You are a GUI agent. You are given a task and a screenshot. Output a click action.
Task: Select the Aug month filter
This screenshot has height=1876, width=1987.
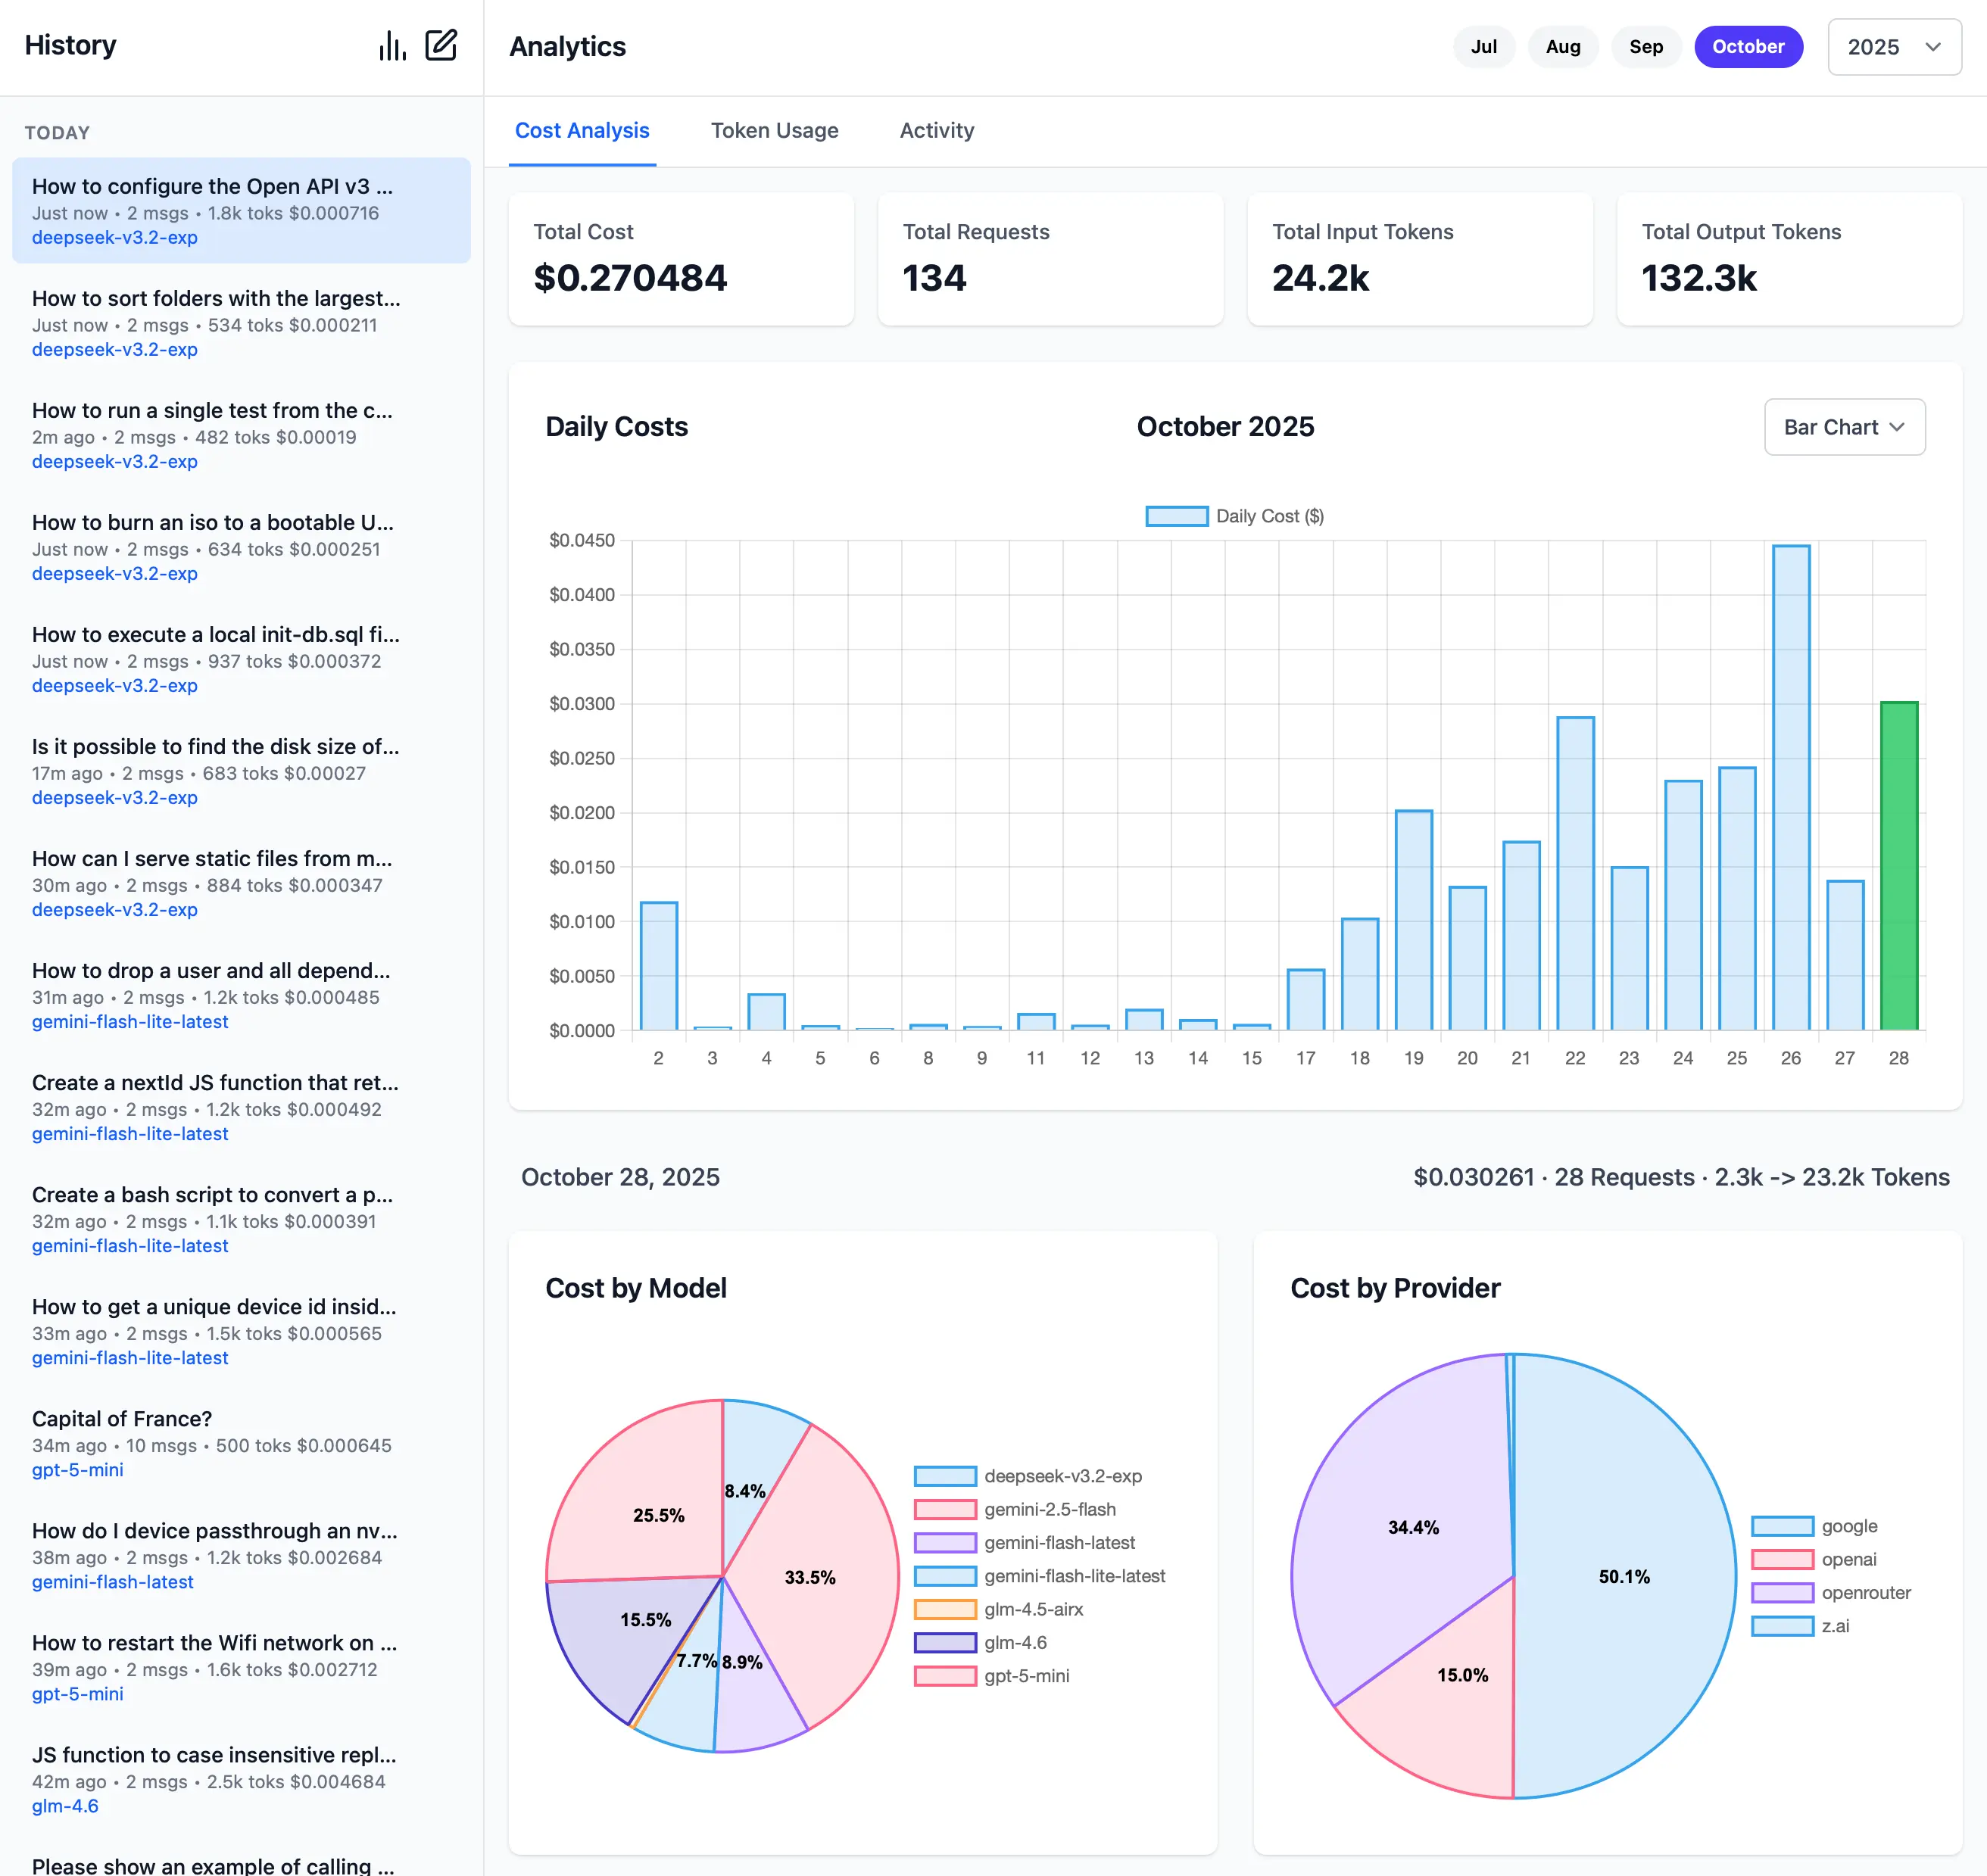(1563, 46)
